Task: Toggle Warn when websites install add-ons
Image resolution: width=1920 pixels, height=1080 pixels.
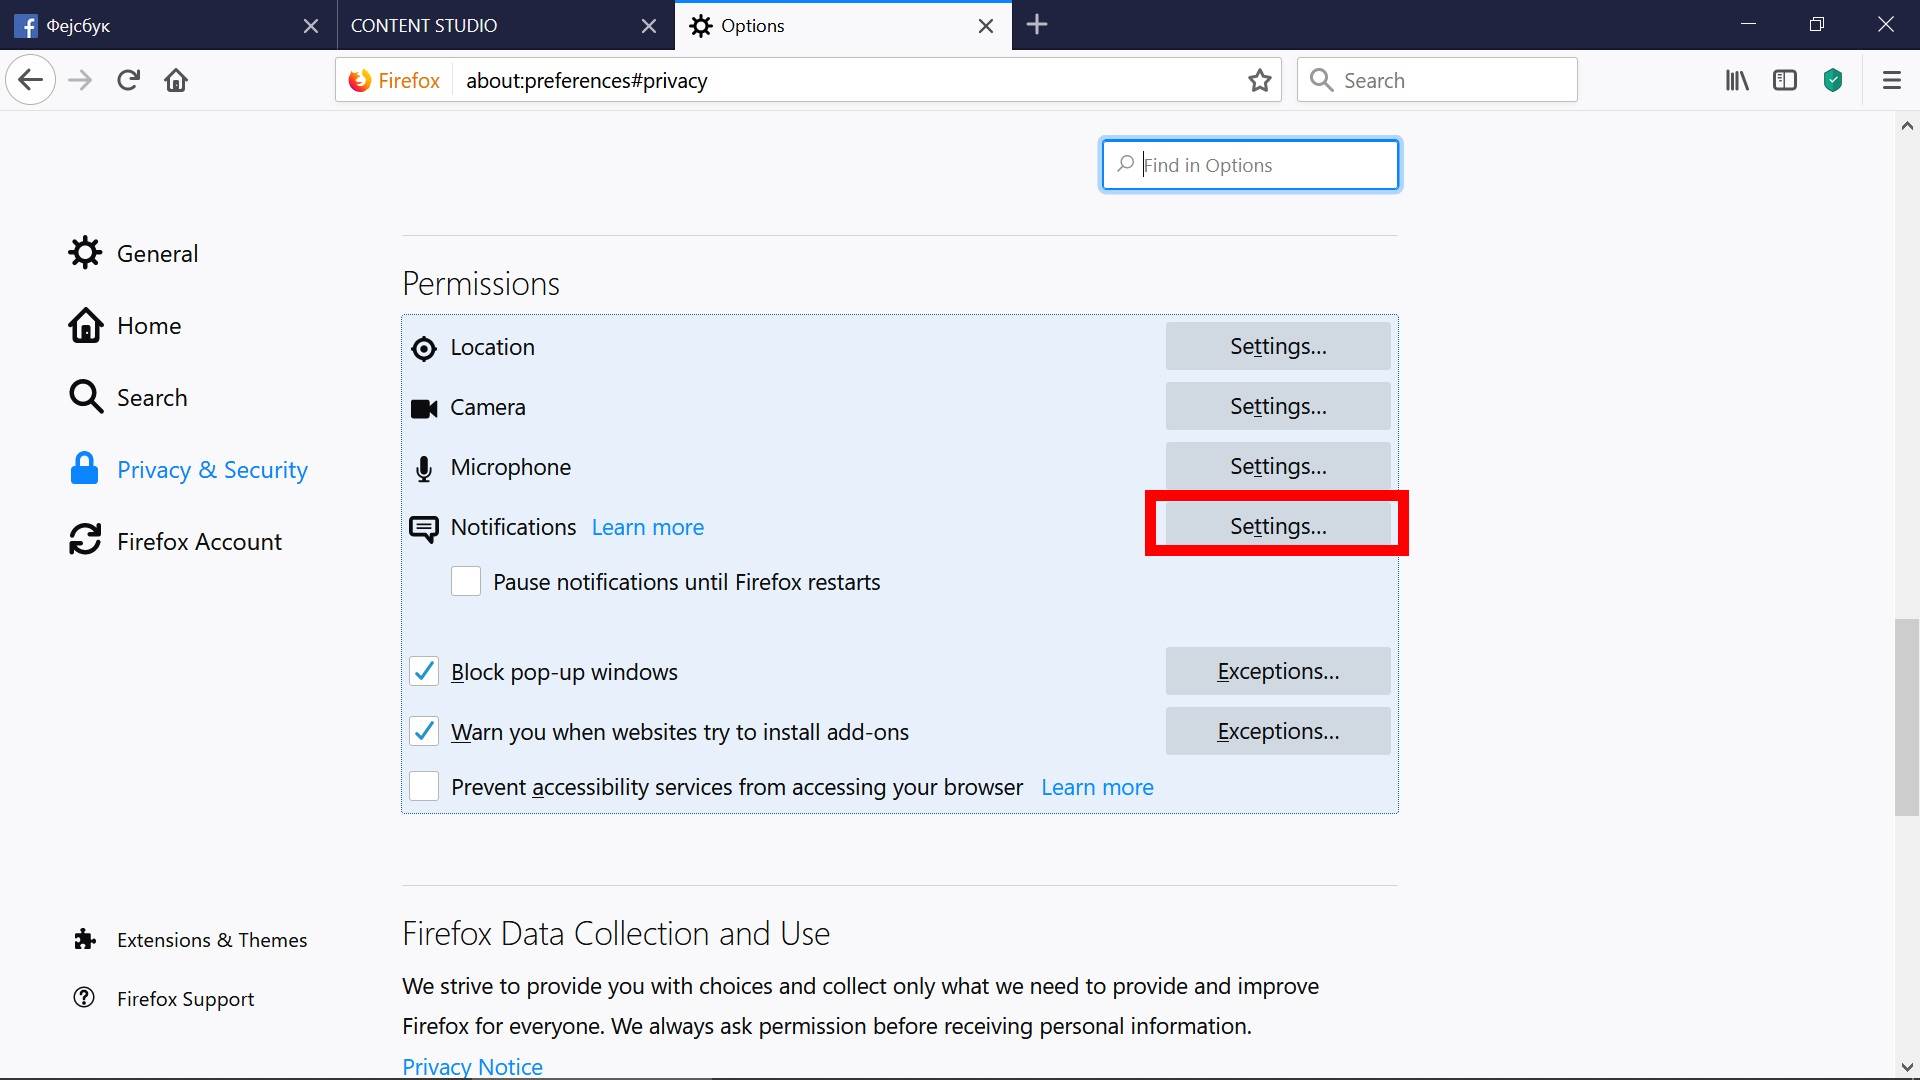Action: click(x=424, y=732)
